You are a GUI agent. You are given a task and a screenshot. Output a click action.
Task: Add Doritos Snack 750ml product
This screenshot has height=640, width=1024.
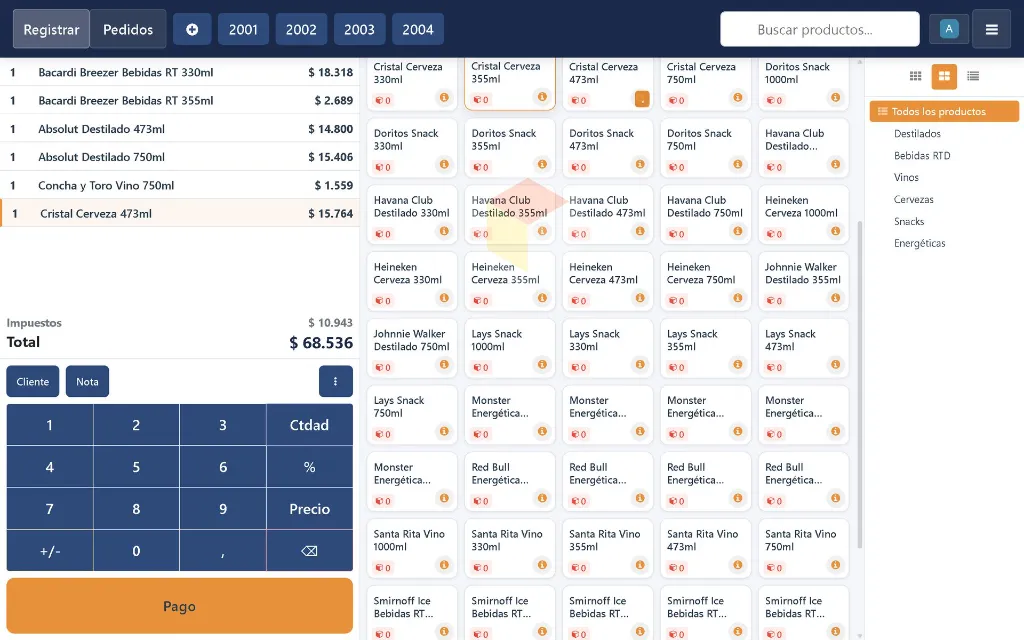[x=705, y=148]
